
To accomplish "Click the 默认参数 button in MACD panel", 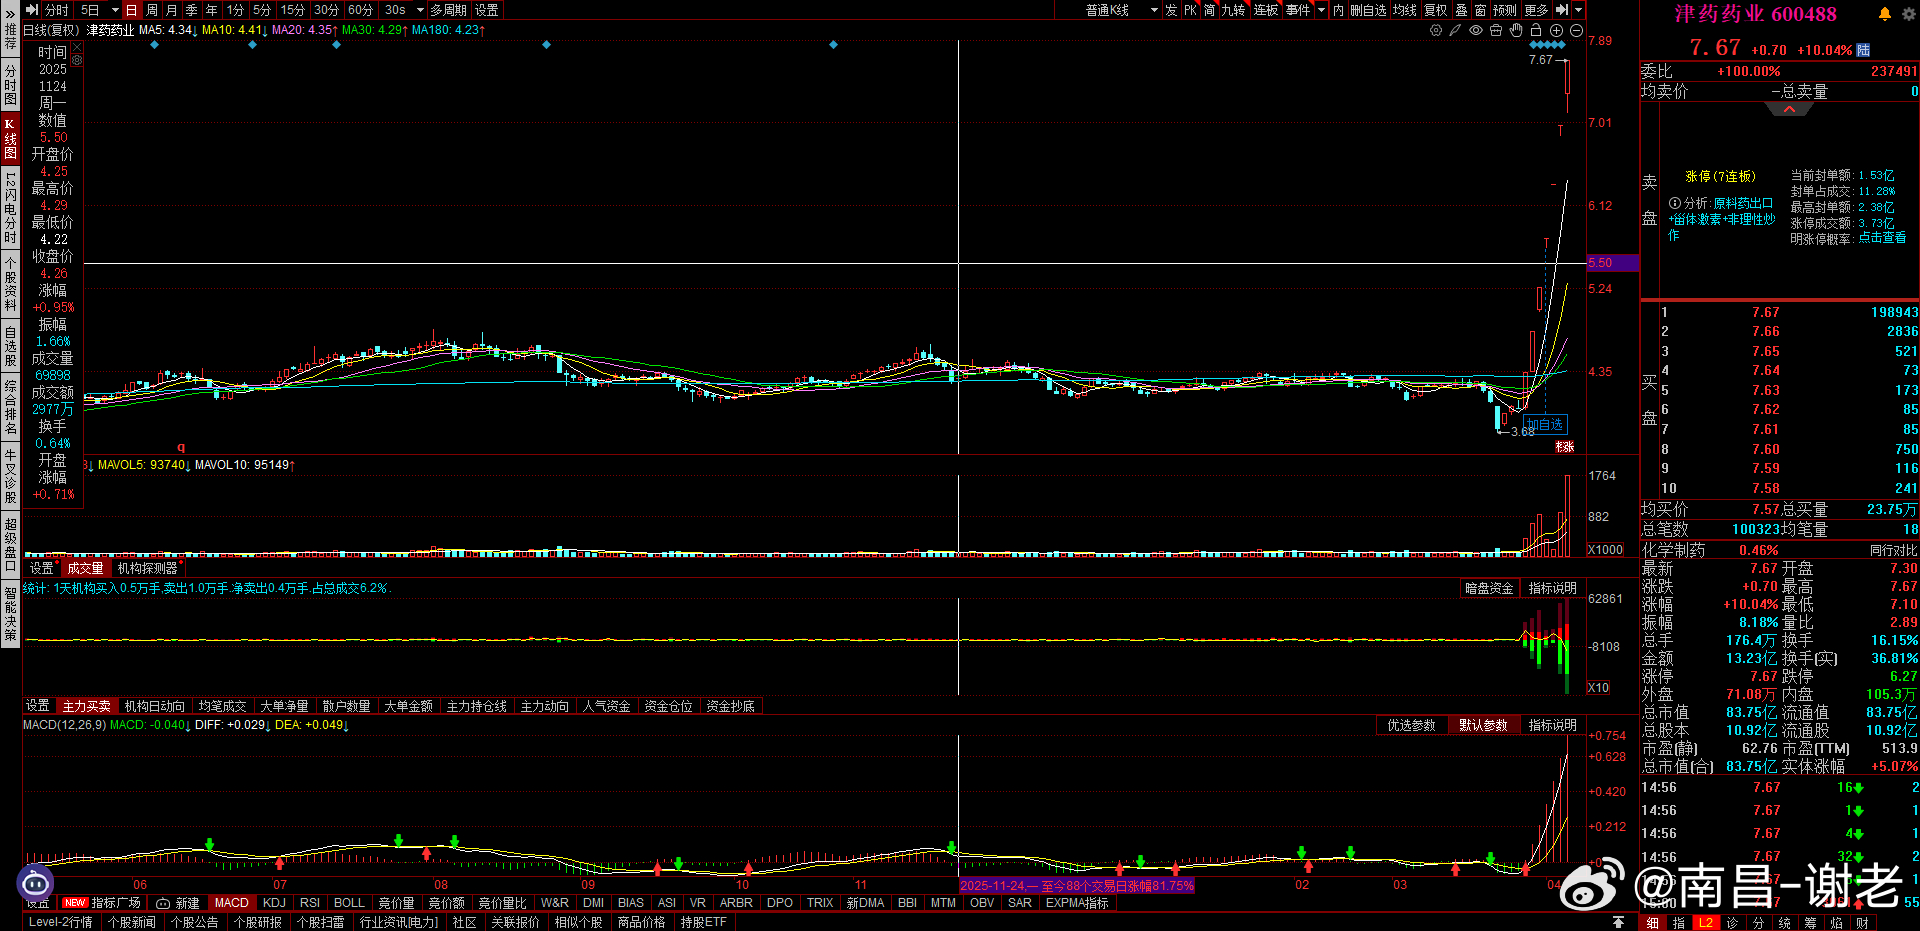I will (1483, 726).
